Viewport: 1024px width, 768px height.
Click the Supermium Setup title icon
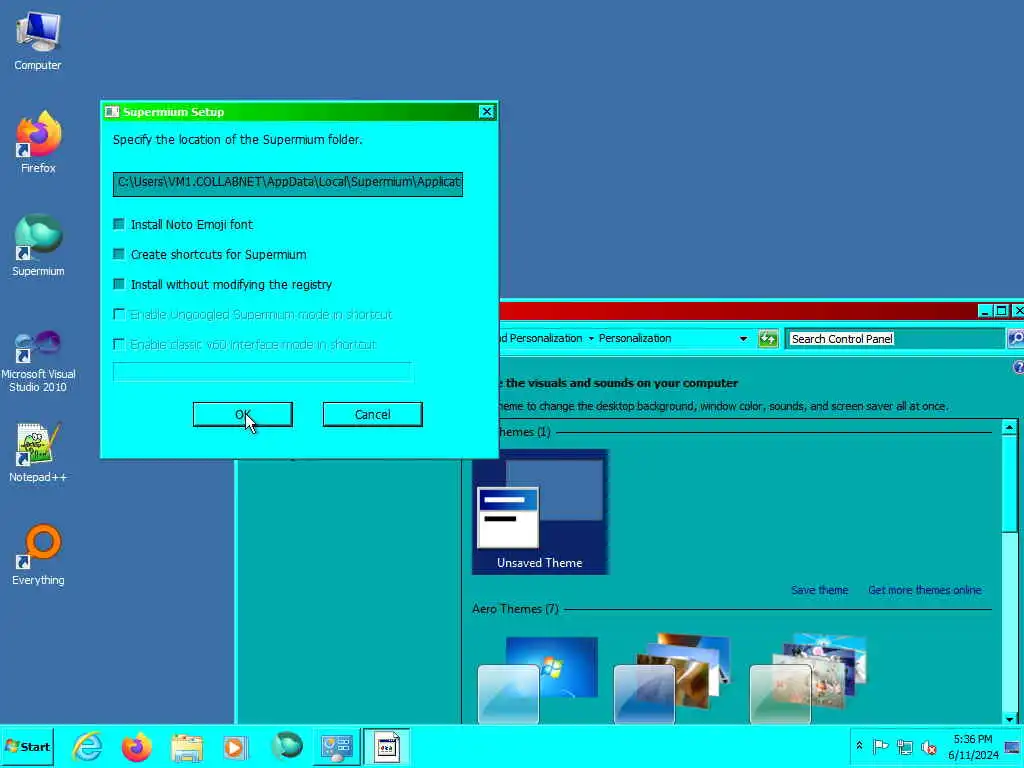click(x=112, y=112)
